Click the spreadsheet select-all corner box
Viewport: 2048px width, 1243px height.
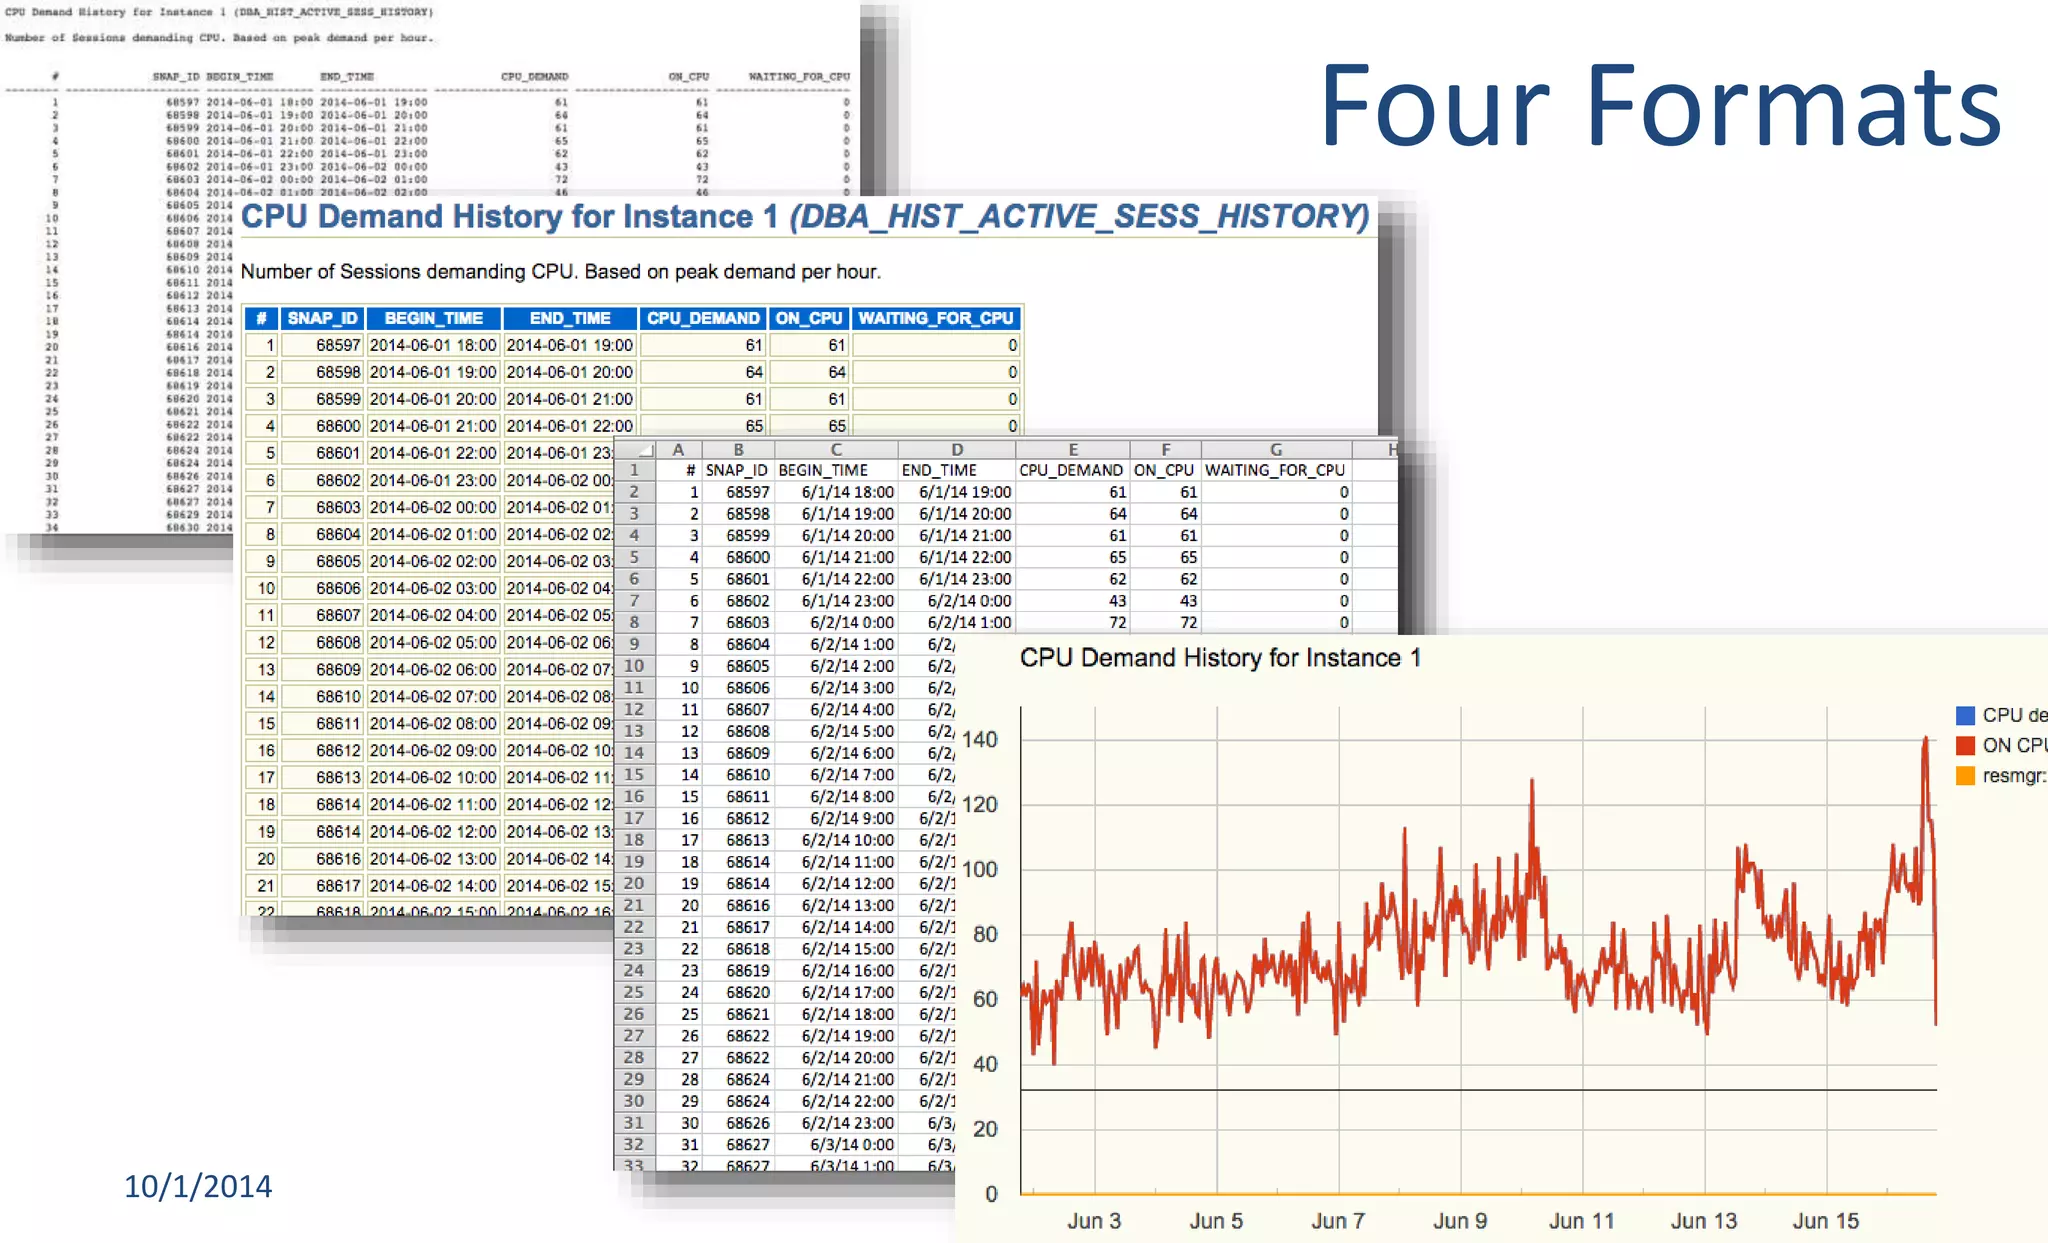click(635, 450)
